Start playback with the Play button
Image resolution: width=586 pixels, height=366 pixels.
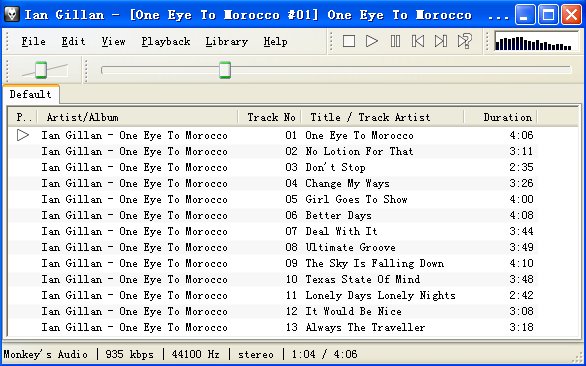click(371, 41)
